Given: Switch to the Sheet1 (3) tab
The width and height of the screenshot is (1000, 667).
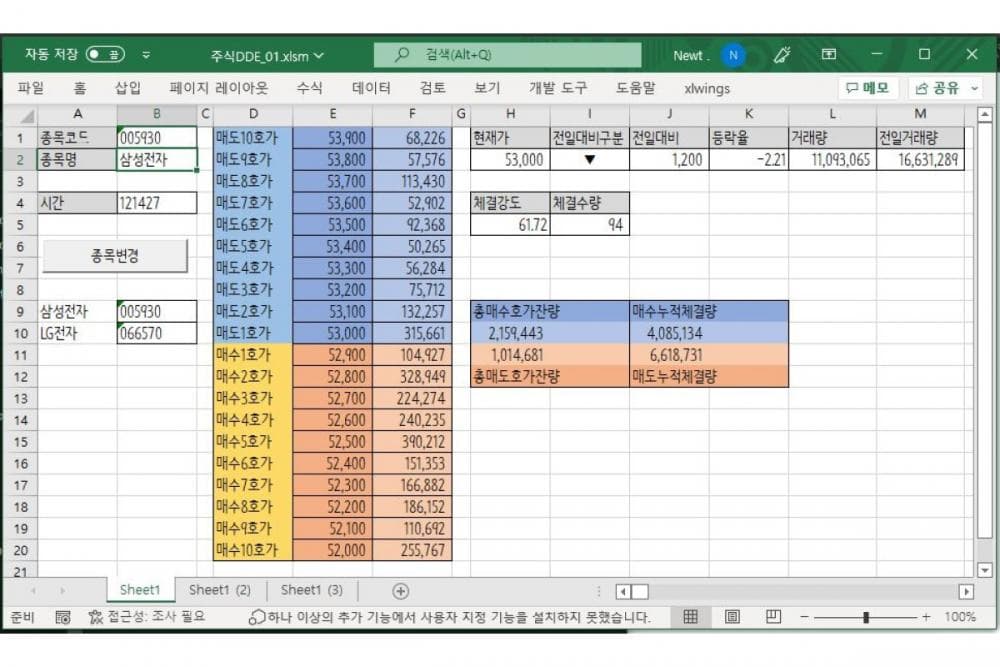Looking at the screenshot, I should click(x=312, y=590).
